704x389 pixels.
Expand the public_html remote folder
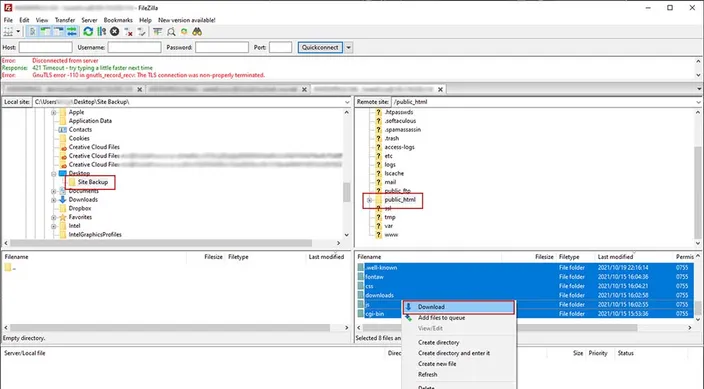(369, 200)
